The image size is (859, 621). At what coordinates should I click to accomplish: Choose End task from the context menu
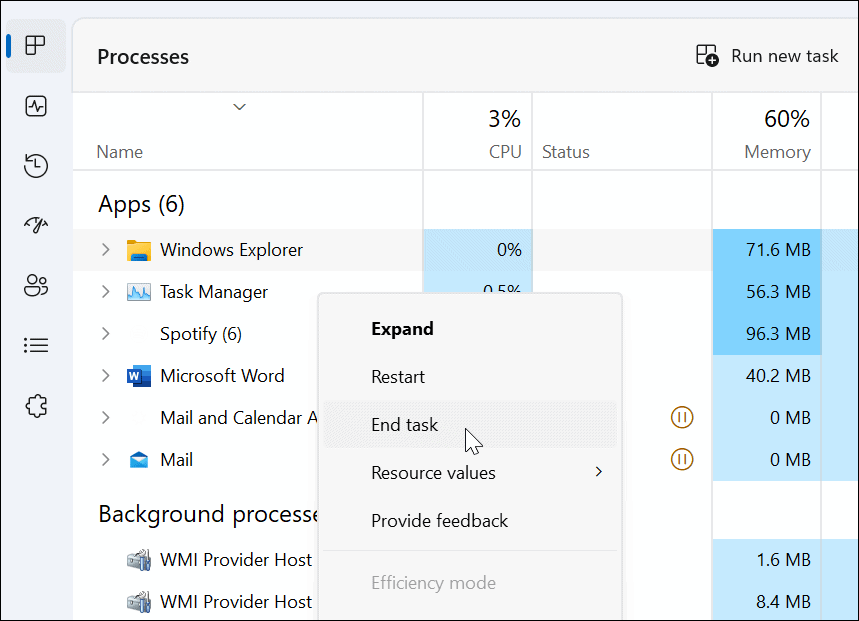404,424
